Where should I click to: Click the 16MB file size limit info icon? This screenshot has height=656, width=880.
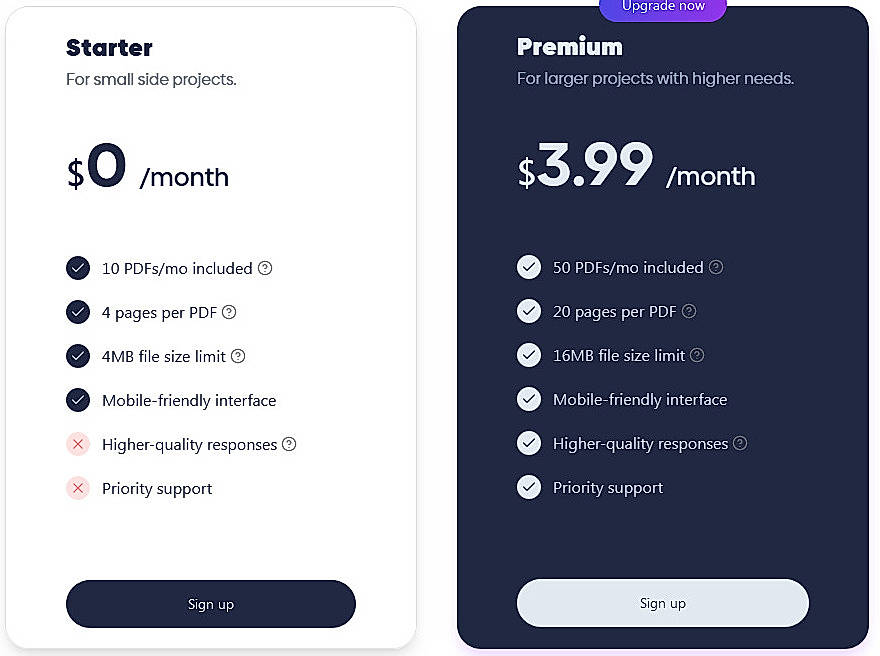[x=696, y=355]
